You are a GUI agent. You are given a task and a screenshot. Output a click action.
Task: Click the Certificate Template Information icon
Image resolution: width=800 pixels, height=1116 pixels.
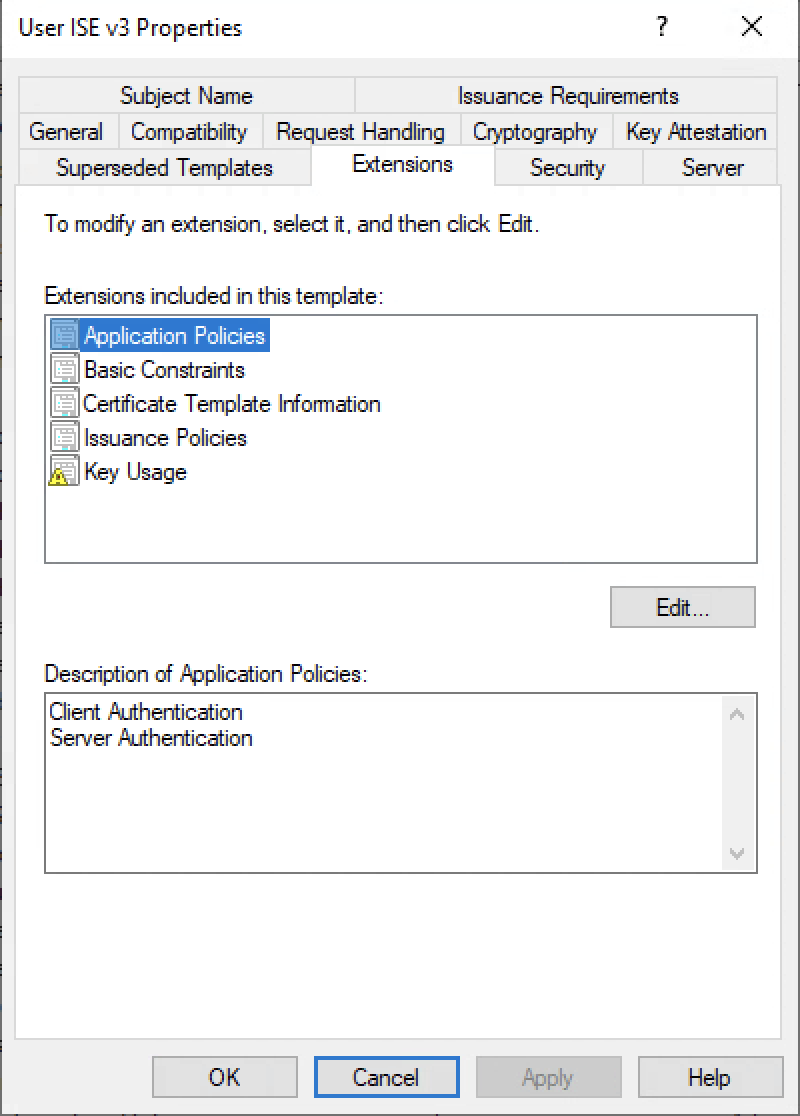tap(63, 403)
